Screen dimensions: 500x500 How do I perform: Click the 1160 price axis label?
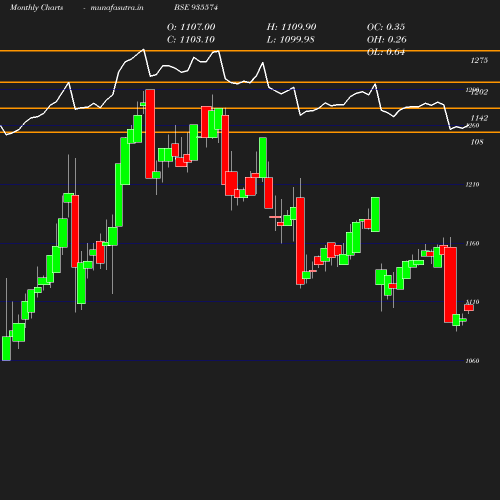(x=472, y=243)
